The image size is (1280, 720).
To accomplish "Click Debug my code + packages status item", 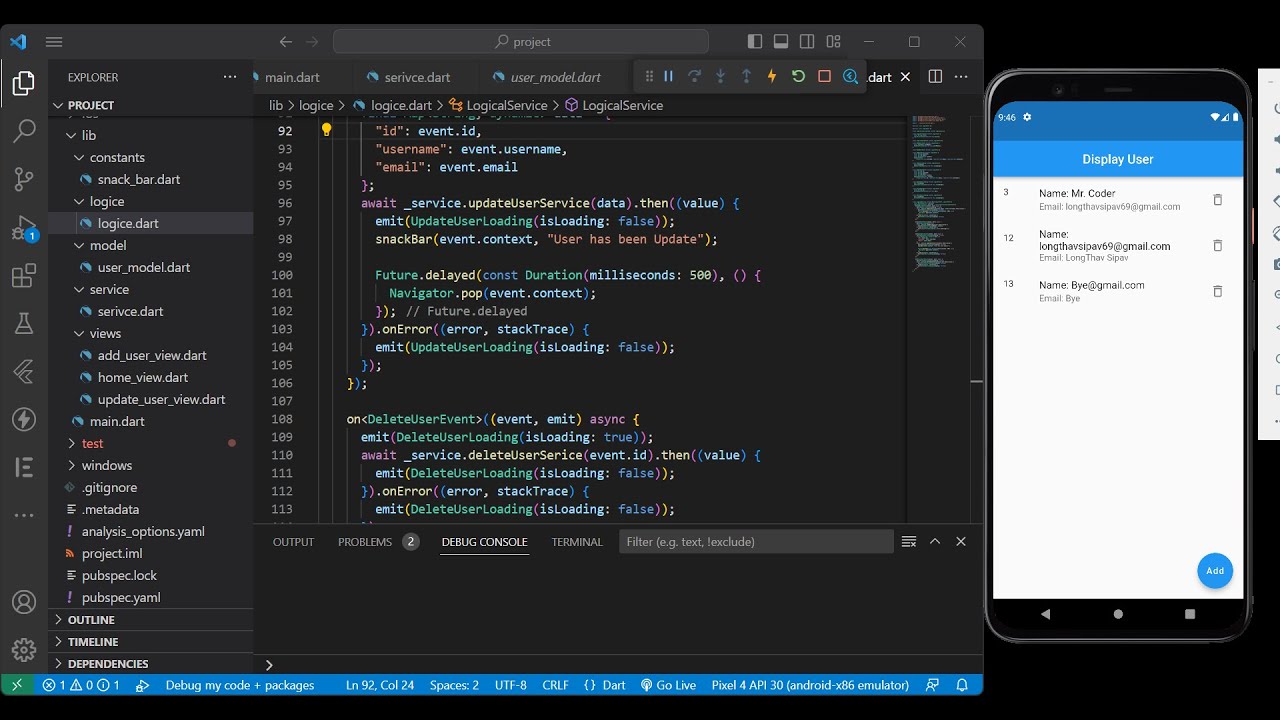I will pos(240,685).
